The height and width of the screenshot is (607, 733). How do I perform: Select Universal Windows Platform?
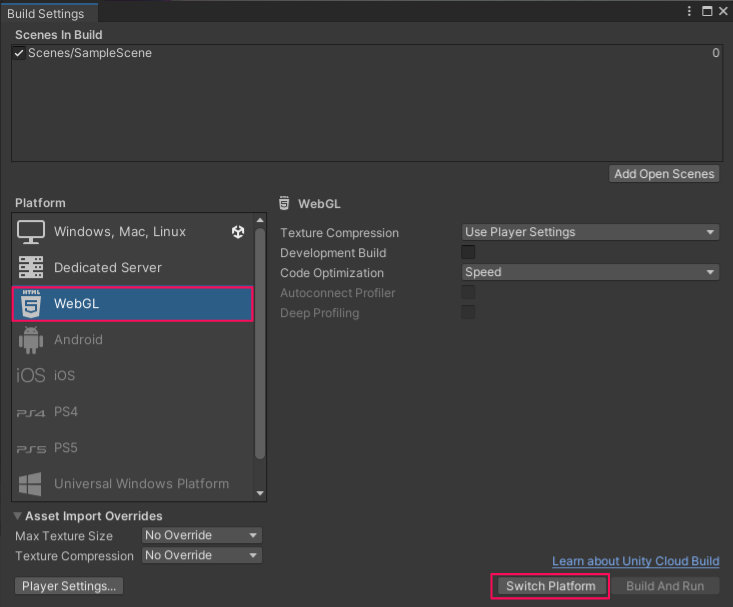click(133, 484)
